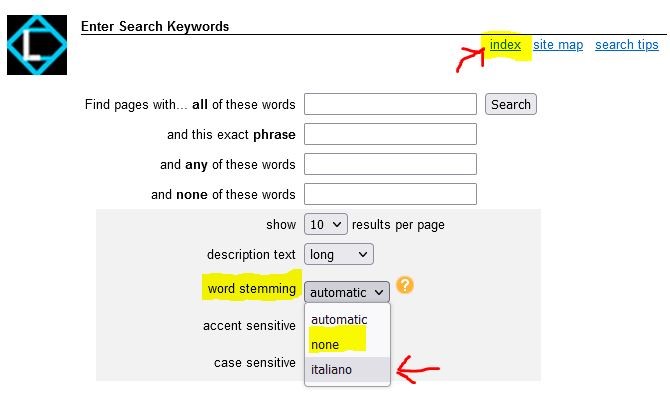Collapse the word stemming dropdown
Viewport: 670px width, 403px height.
(347, 292)
